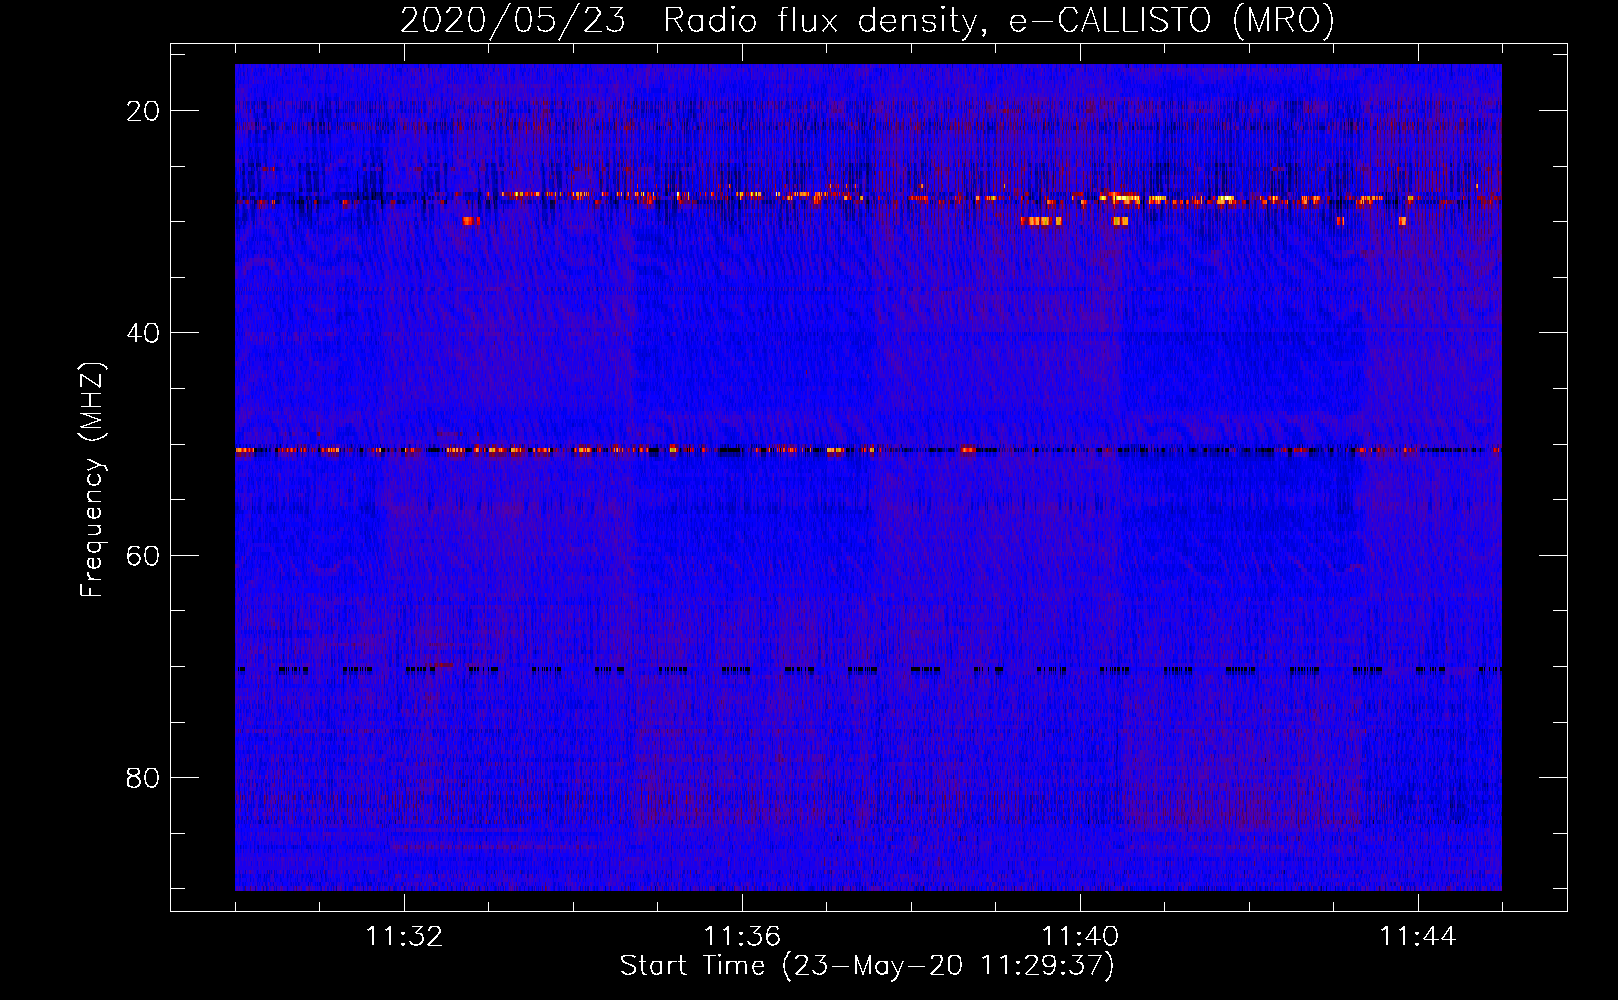Click the 40 MHz frequency tick label
This screenshot has height=1000, width=1618.
[143, 333]
